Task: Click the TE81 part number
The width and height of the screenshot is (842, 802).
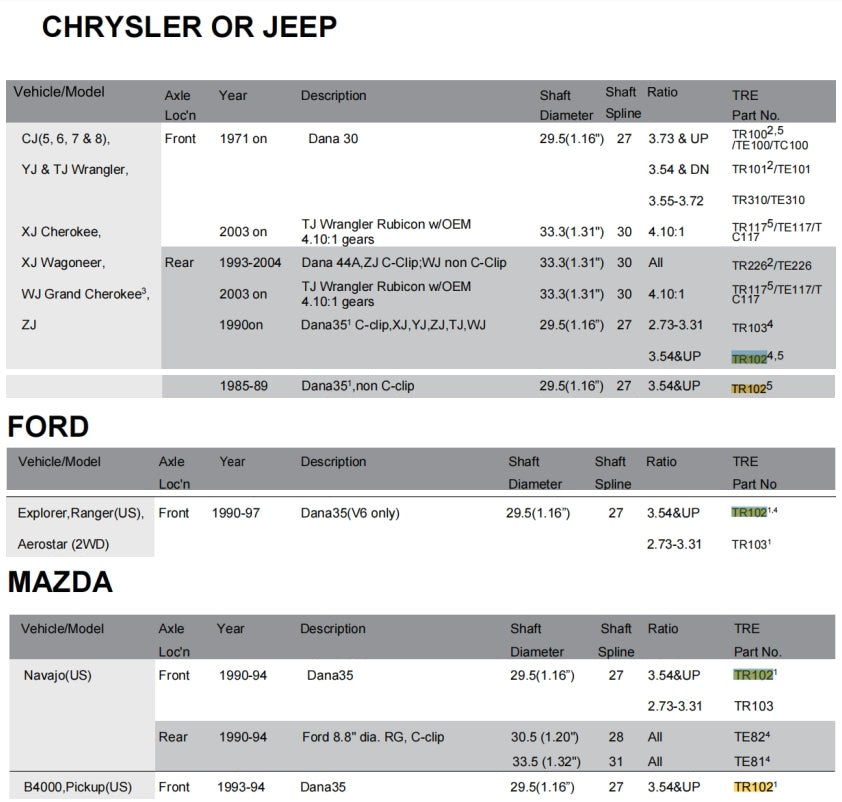Action: click(749, 760)
